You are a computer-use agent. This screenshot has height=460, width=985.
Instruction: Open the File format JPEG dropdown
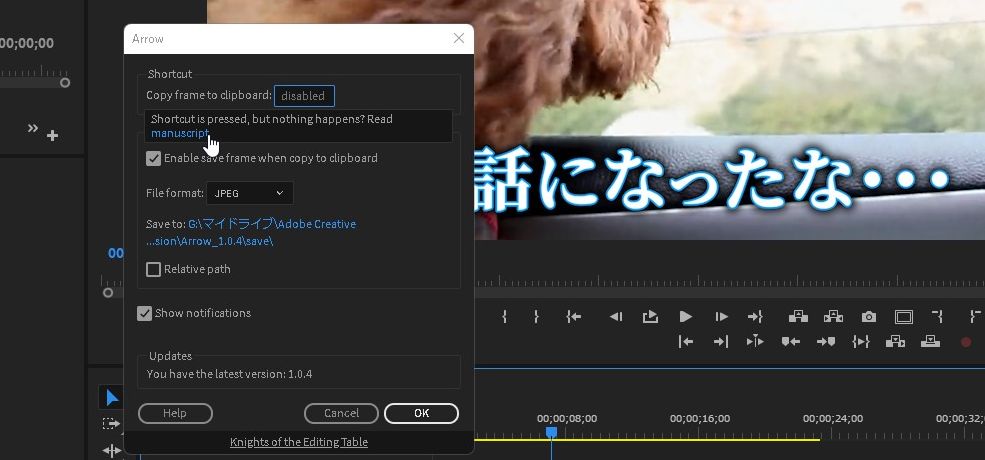[250, 193]
